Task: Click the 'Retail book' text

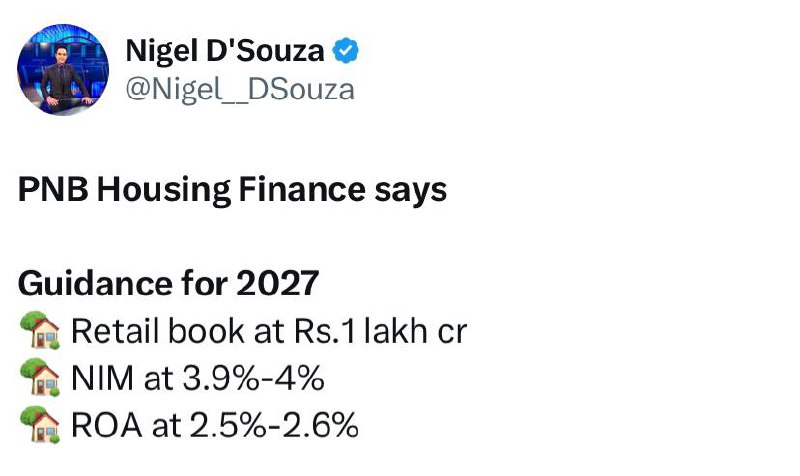Action: tap(158, 331)
